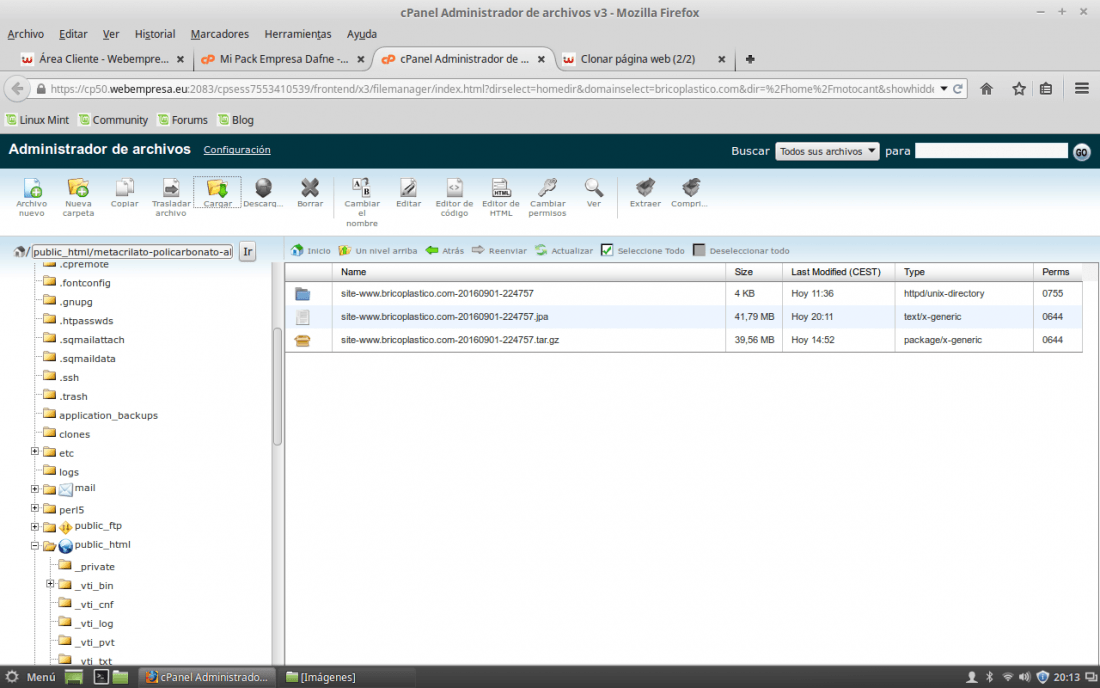The height and width of the screenshot is (688, 1100).
Task: Click the tar.gz package file icon
Action: pos(302,340)
